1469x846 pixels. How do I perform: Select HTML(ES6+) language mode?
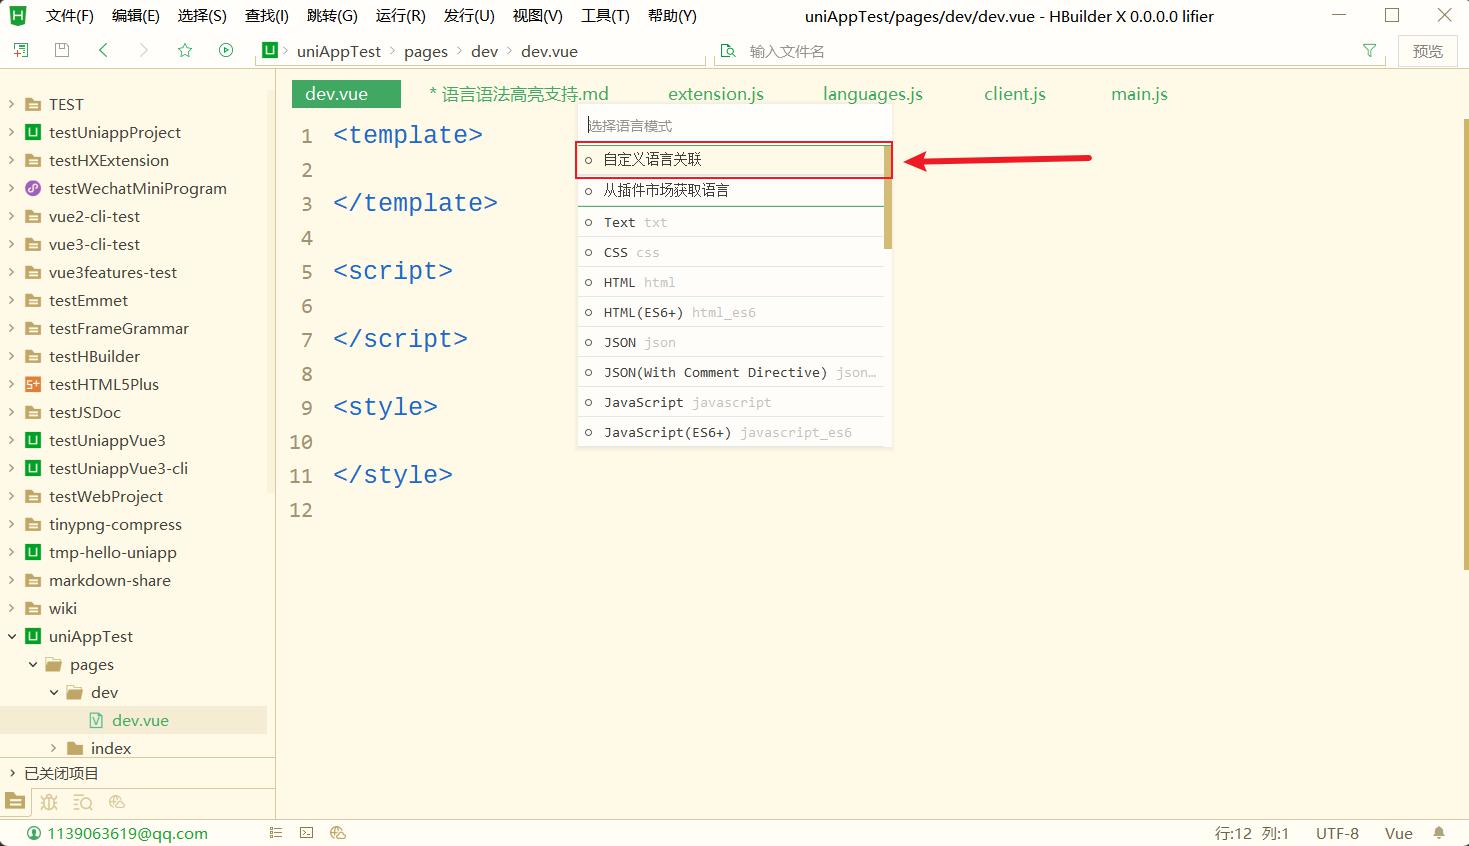click(731, 312)
